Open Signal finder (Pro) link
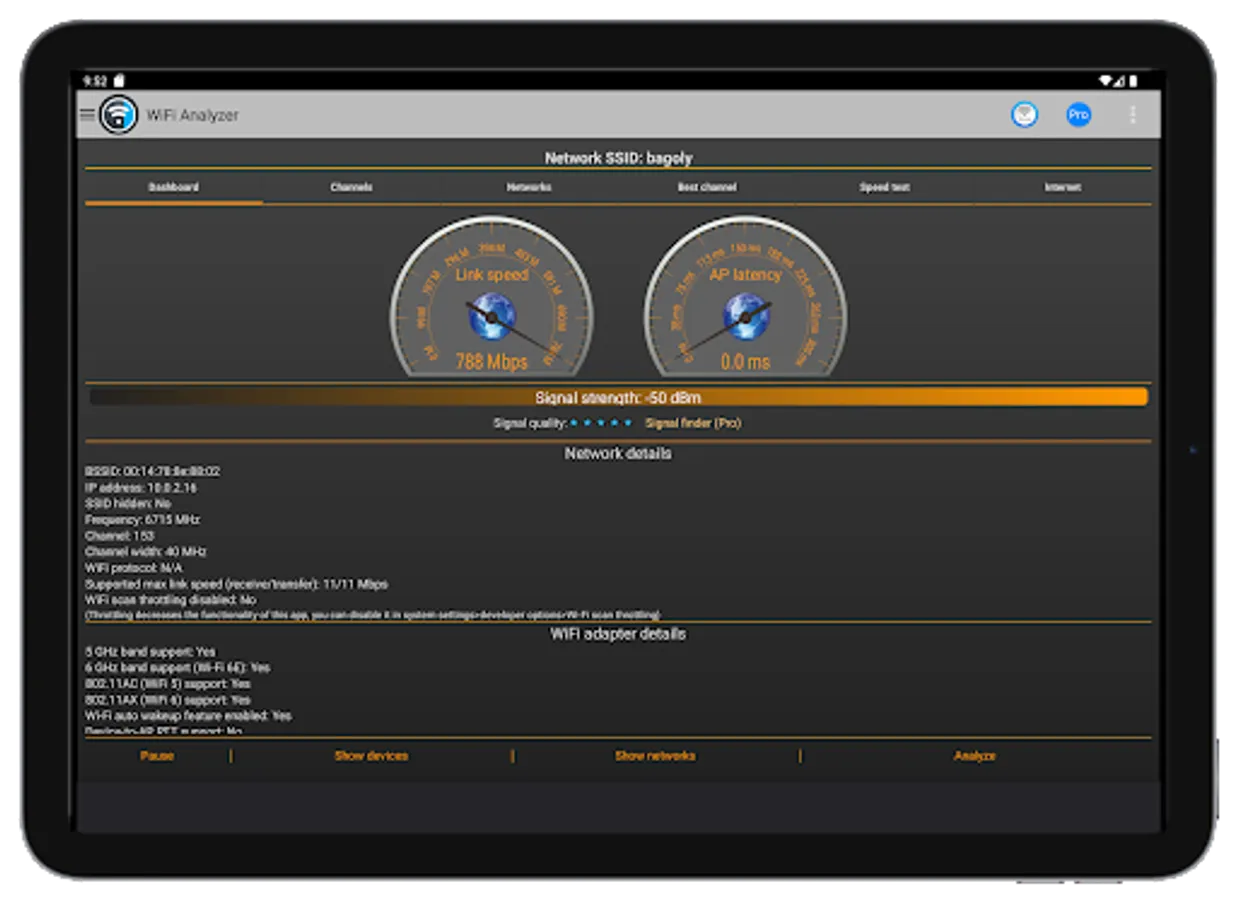Viewport: 1235px width, 900px height. [693, 423]
